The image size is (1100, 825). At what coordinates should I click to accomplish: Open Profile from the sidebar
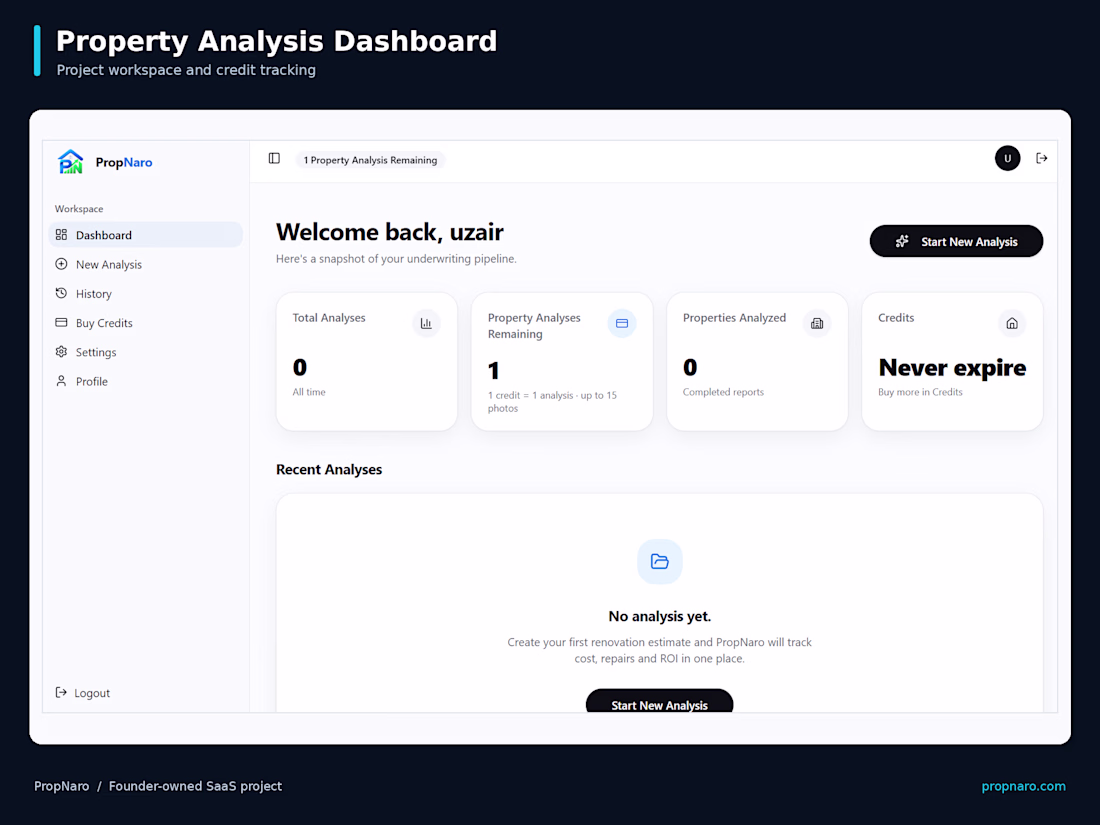145,381
